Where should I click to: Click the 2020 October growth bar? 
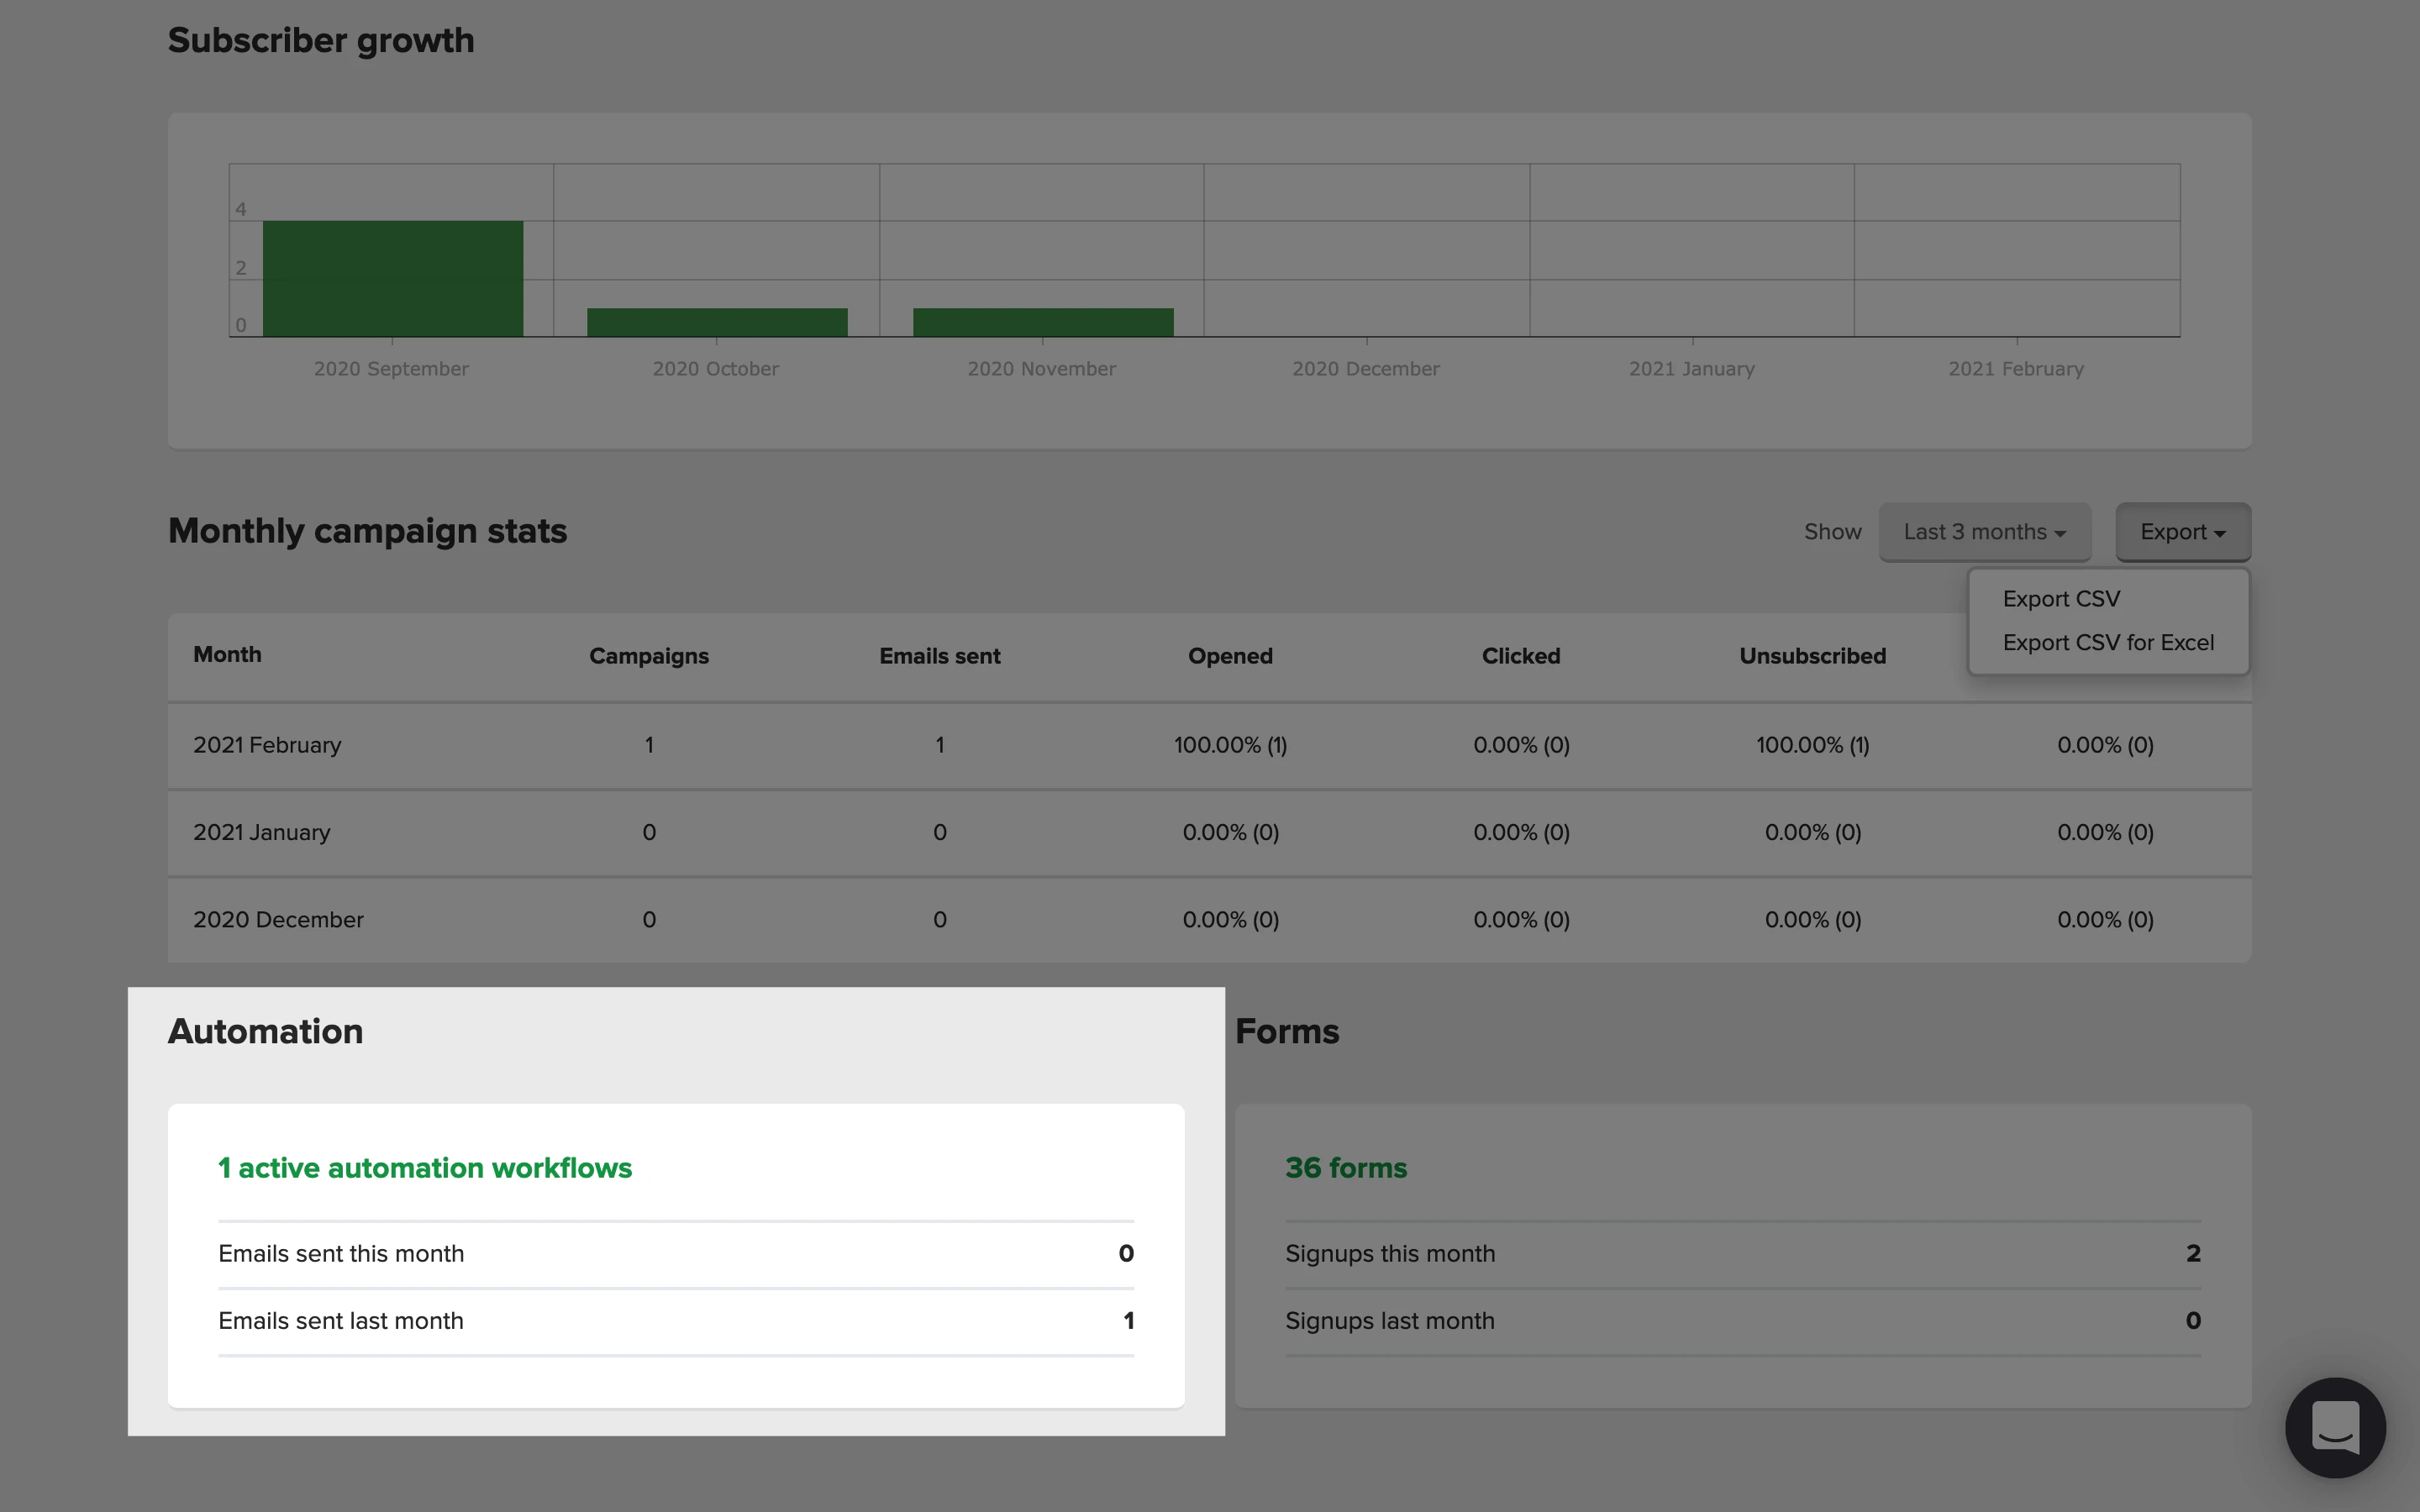coord(717,322)
